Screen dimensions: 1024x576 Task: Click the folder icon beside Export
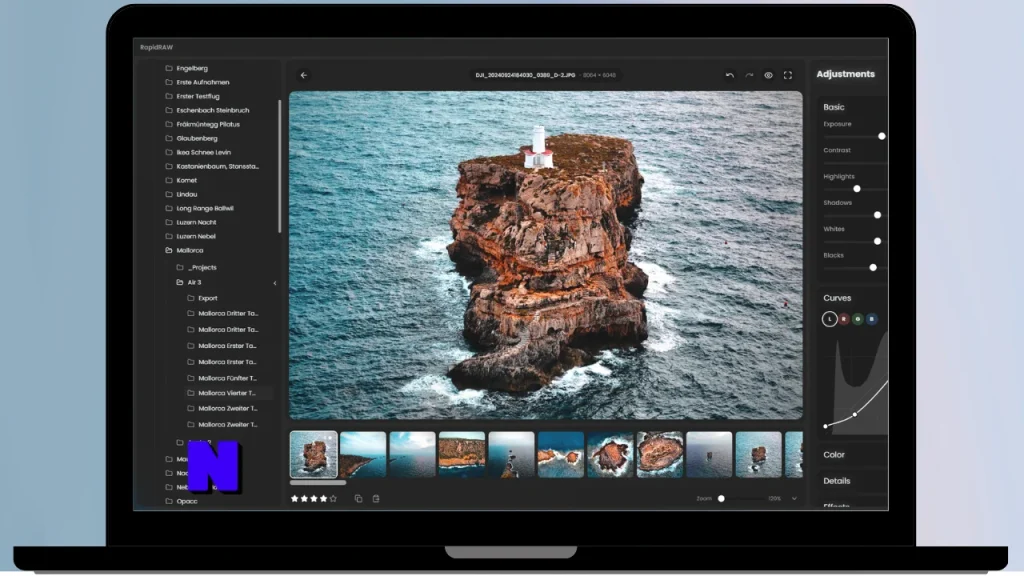click(191, 298)
